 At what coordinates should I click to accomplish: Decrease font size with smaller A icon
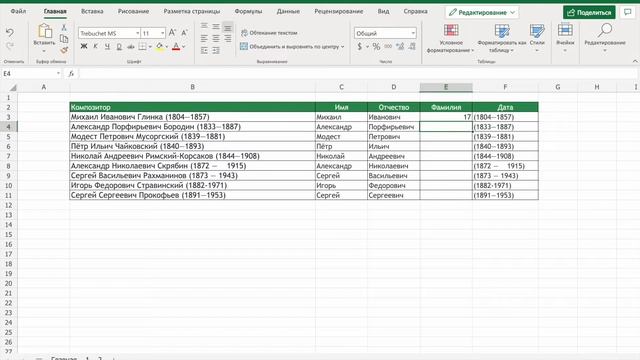click(184, 33)
